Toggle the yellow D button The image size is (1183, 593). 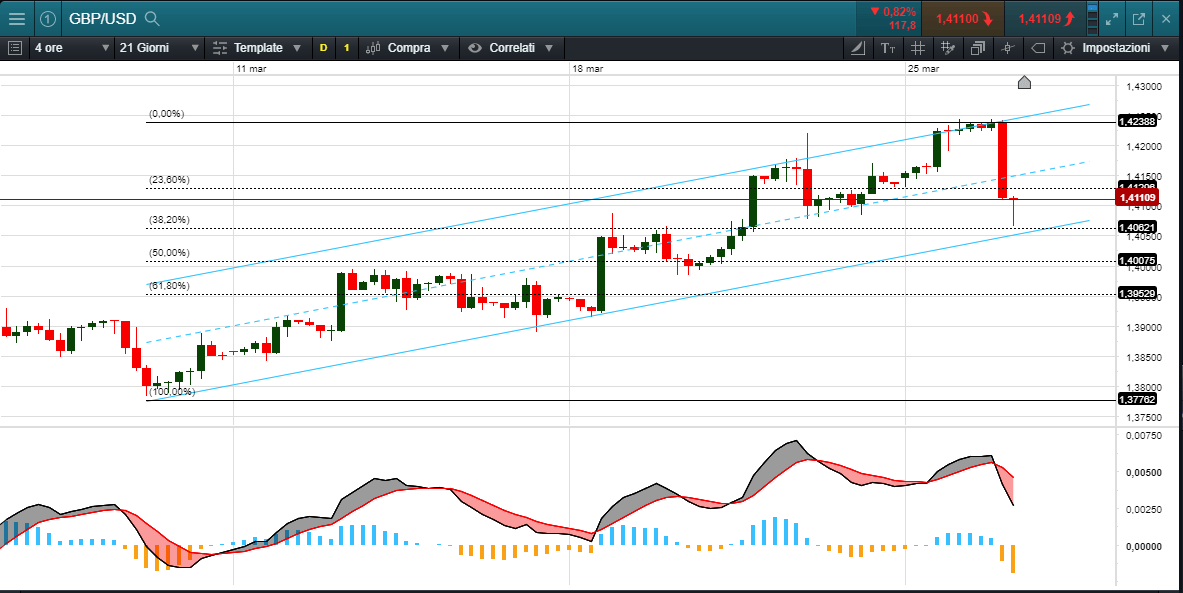[324, 48]
